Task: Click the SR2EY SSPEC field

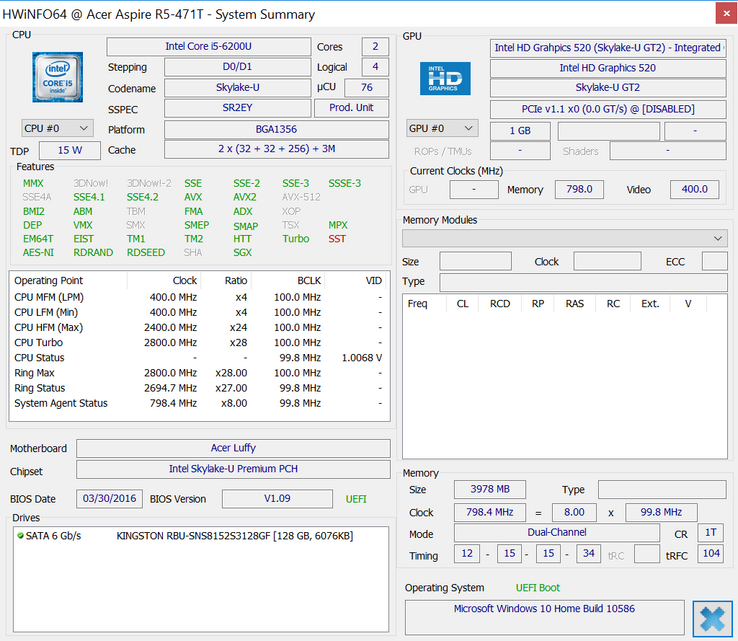Action: 236,108
